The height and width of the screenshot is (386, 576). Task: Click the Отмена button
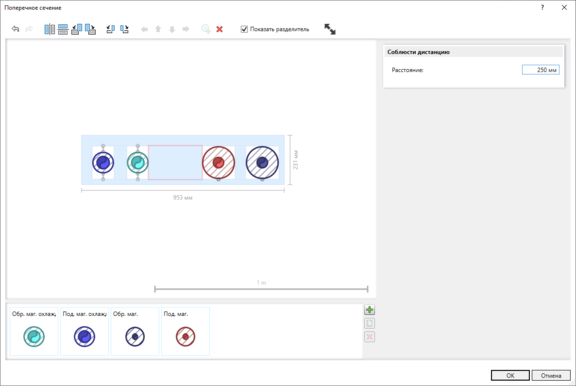tap(551, 375)
